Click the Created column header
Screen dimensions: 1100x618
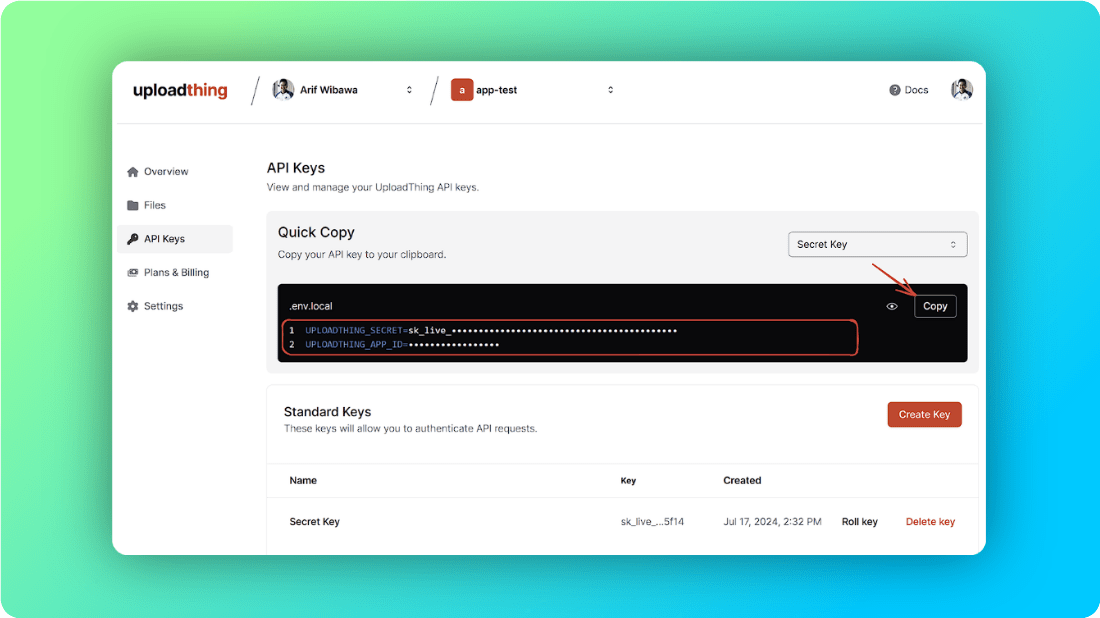point(742,481)
